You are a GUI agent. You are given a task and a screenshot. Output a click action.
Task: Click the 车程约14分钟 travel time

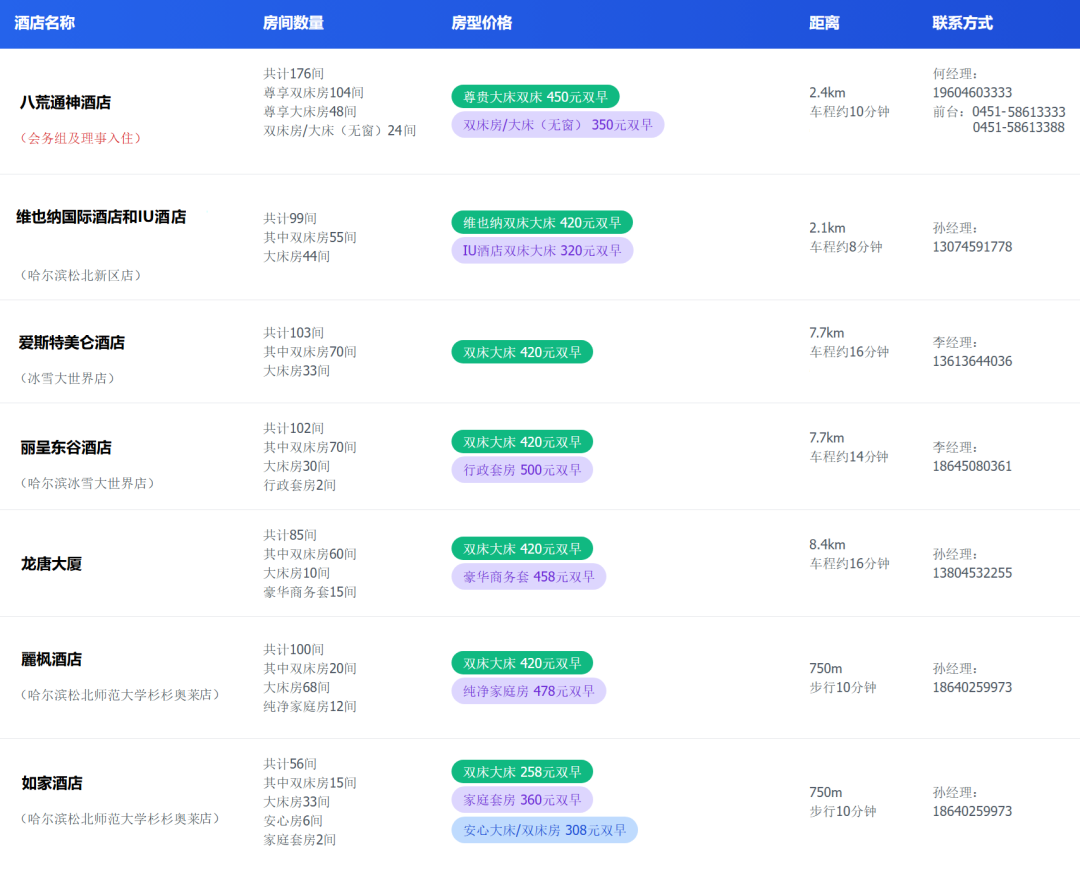coord(849,457)
